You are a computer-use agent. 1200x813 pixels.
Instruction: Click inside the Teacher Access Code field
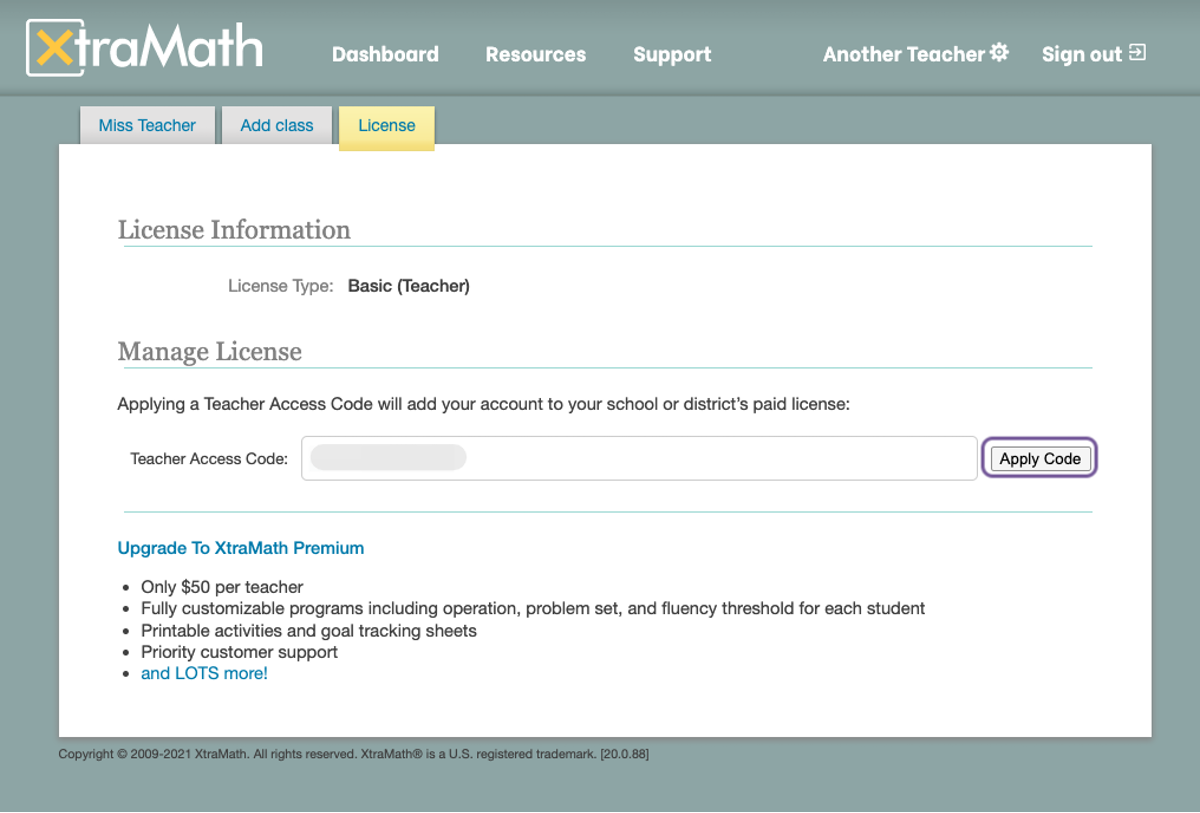click(x=639, y=457)
